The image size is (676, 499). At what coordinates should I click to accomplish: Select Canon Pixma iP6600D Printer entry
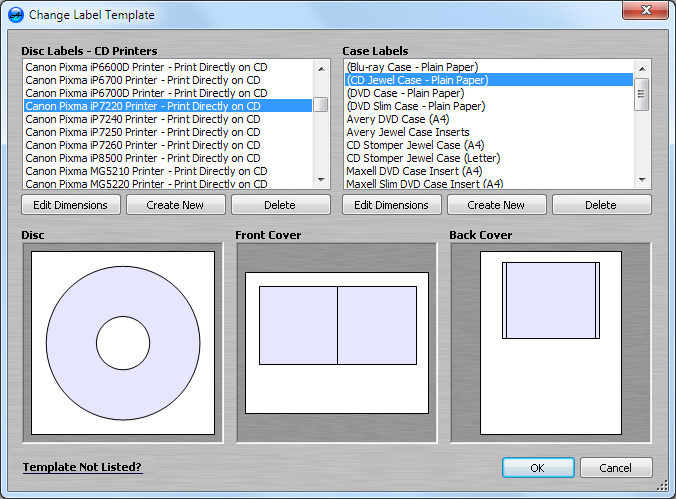[142, 67]
